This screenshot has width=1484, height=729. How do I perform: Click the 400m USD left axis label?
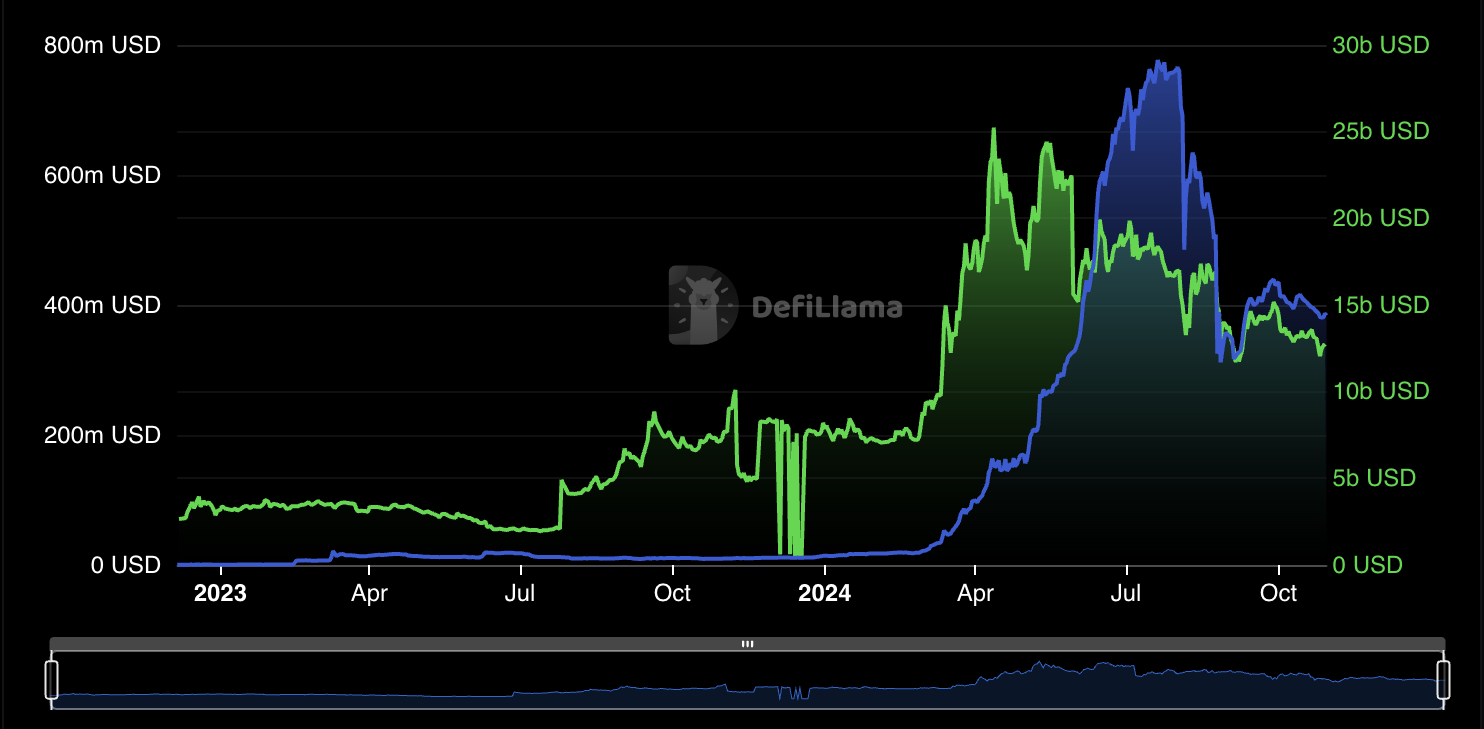(x=102, y=305)
